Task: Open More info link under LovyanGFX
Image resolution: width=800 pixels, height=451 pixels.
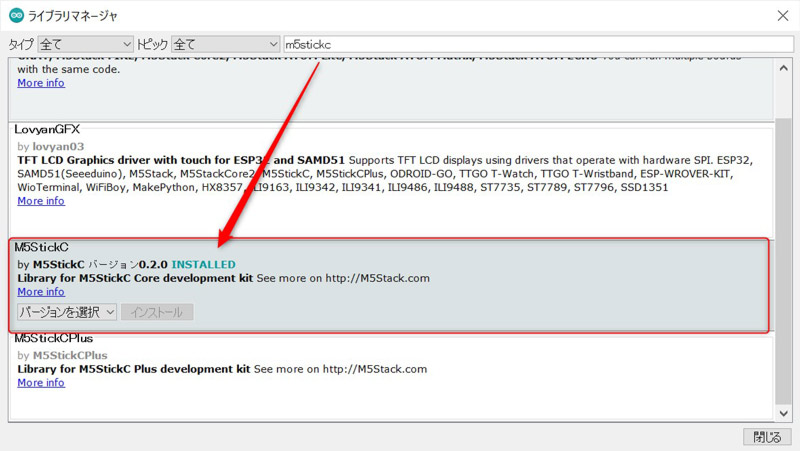Action: (x=41, y=201)
